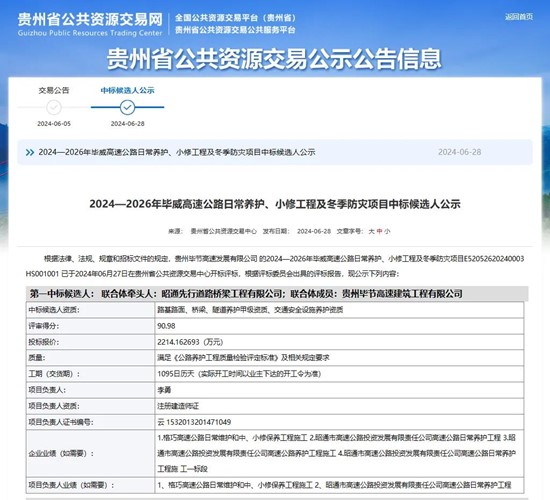Open the 贵州省公共资源交易网 site logo
Screen dimensions: 550x500
coord(90,25)
